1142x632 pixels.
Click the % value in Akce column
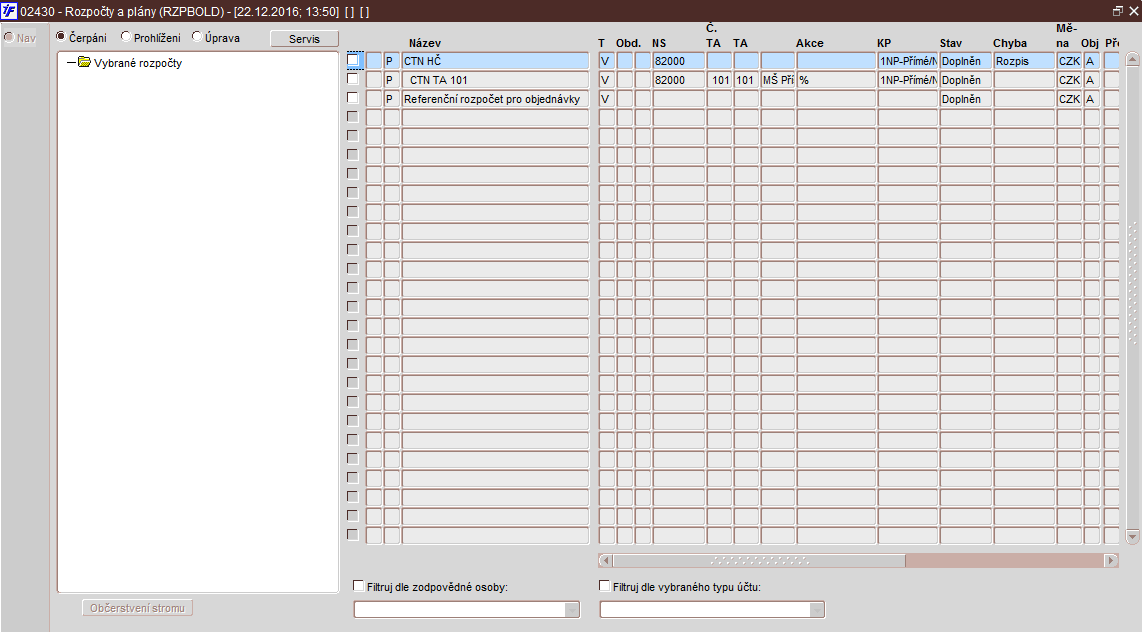(x=836, y=80)
